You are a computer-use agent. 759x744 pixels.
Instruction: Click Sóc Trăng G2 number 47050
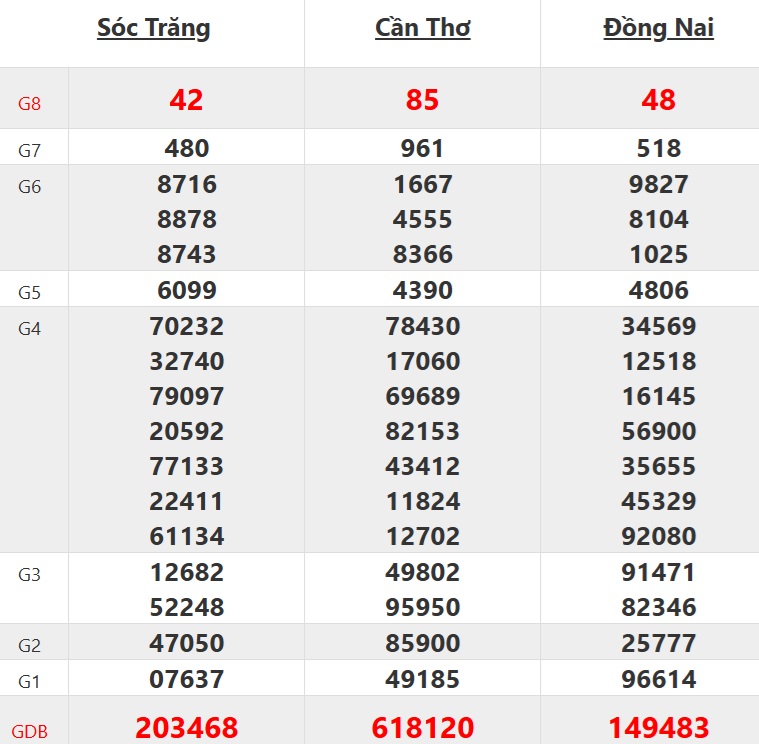[x=187, y=643]
